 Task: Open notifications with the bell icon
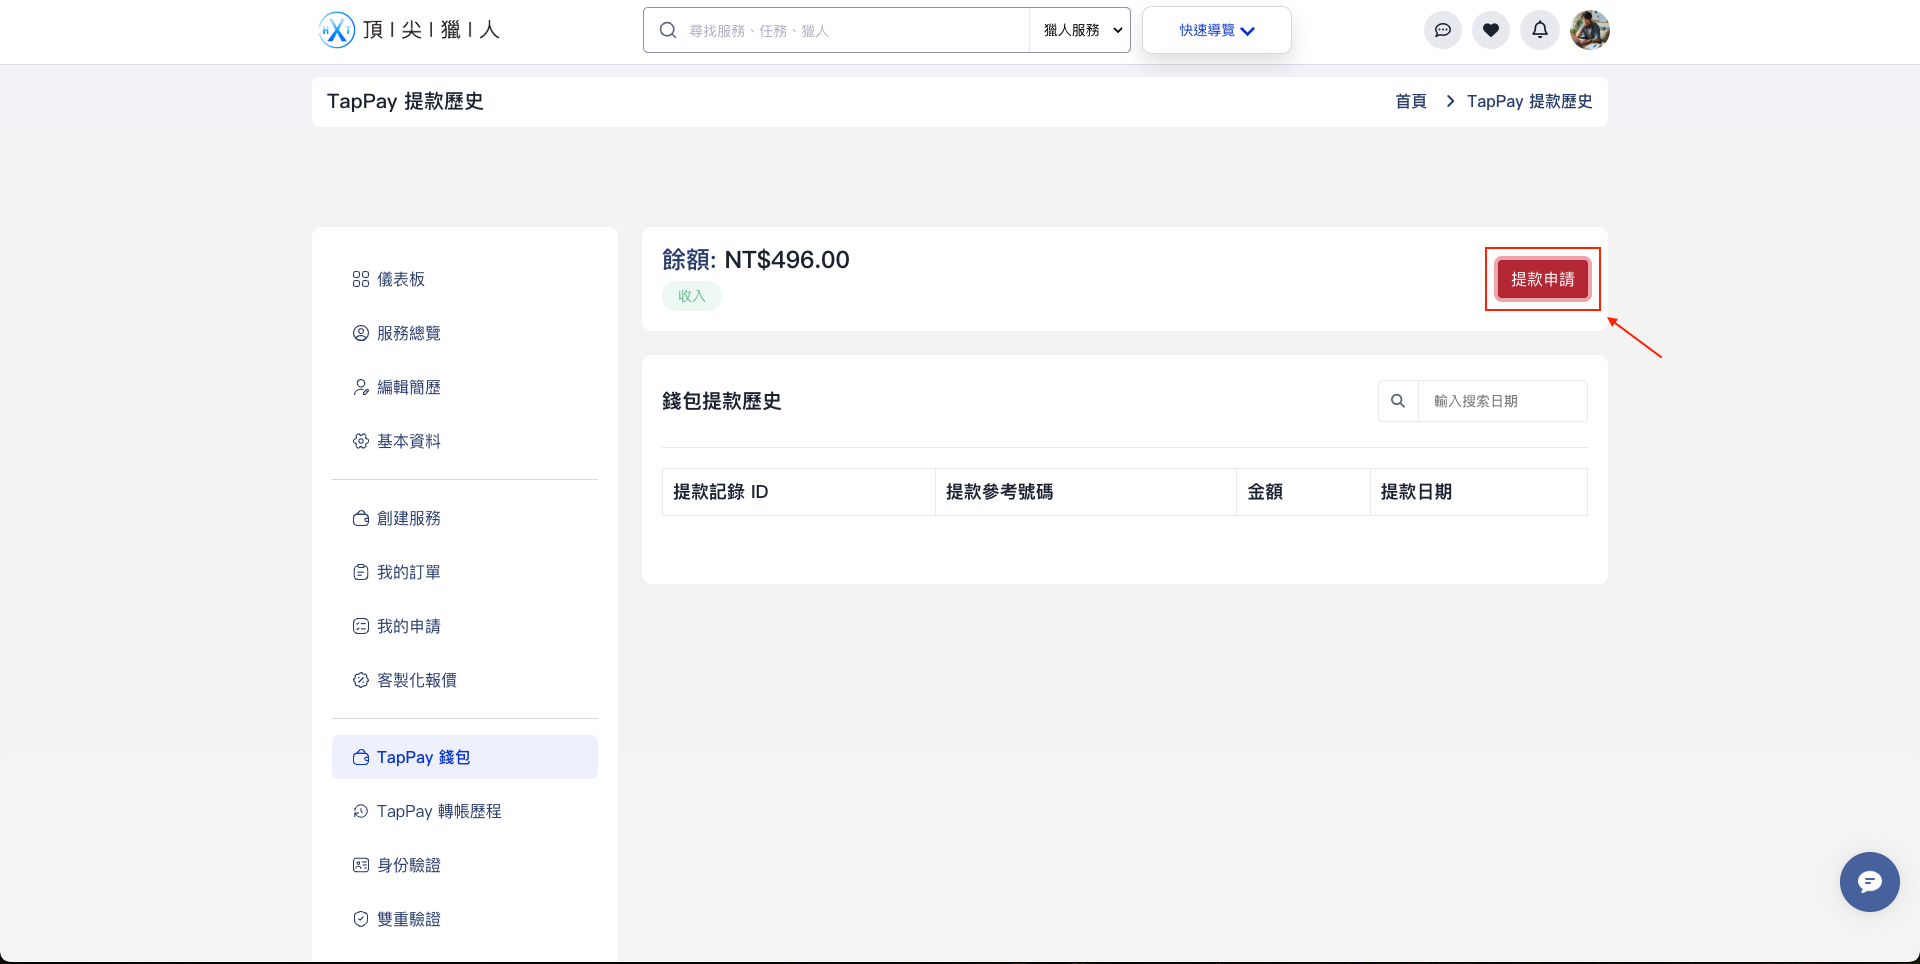coord(1539,30)
